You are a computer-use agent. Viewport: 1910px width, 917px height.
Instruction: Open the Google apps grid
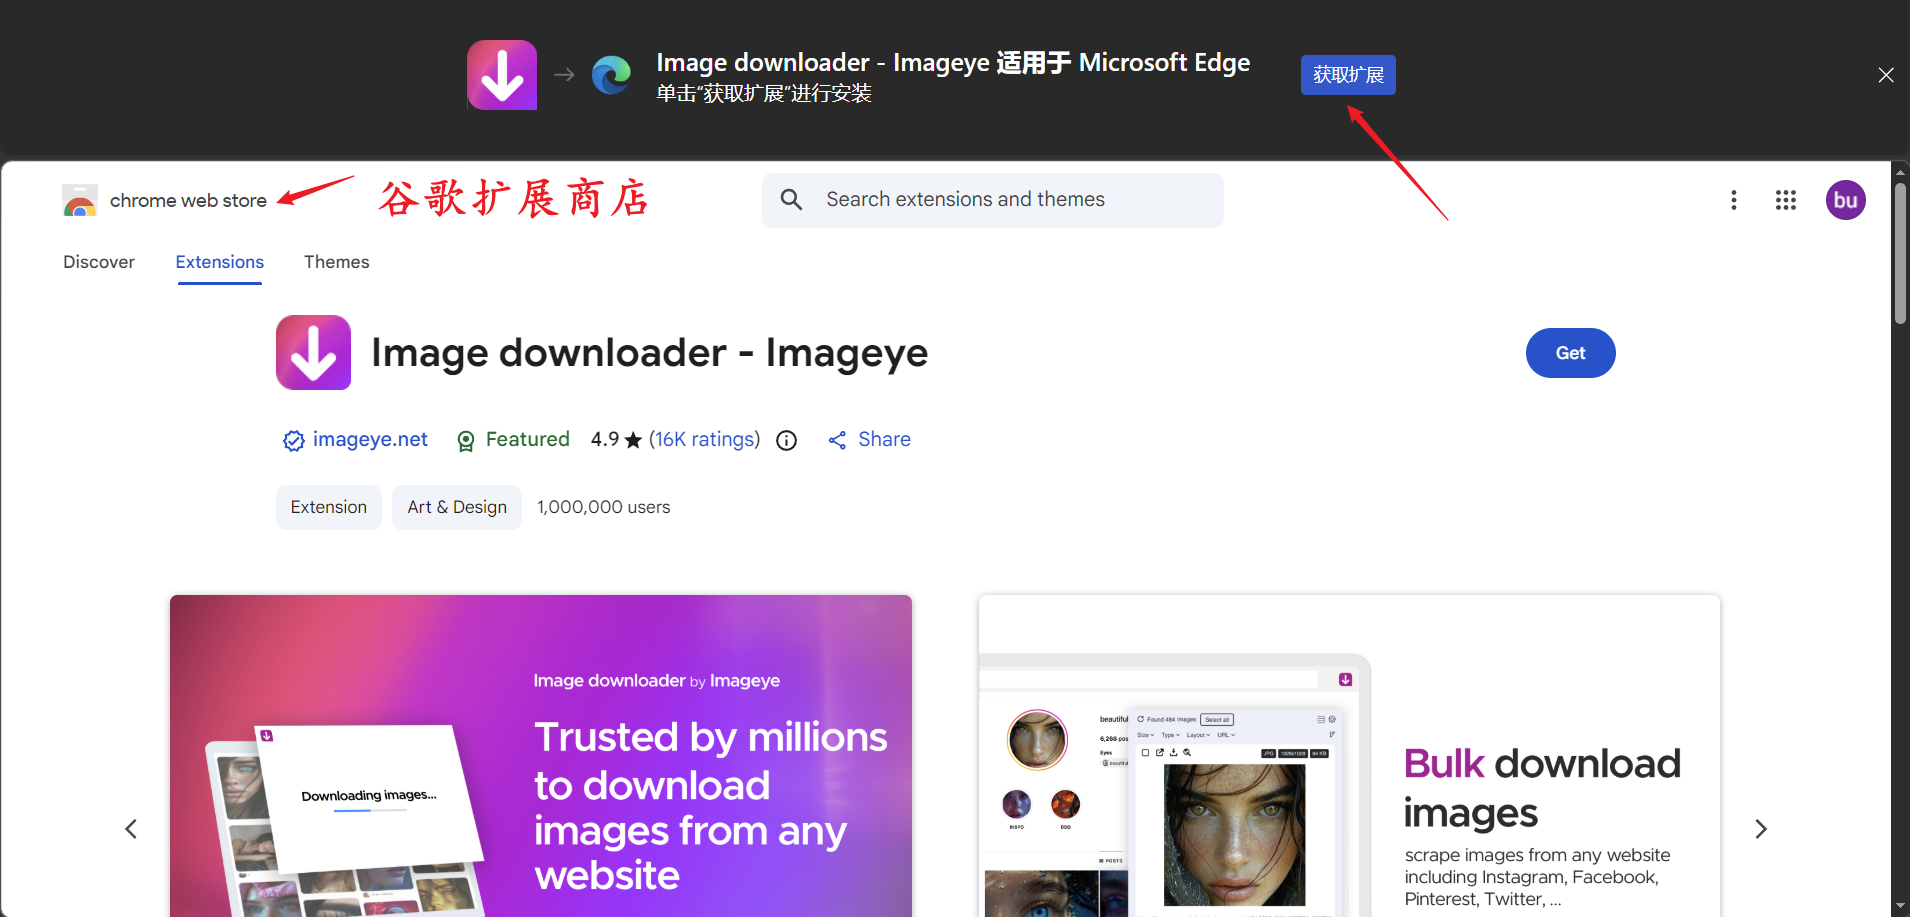point(1786,200)
